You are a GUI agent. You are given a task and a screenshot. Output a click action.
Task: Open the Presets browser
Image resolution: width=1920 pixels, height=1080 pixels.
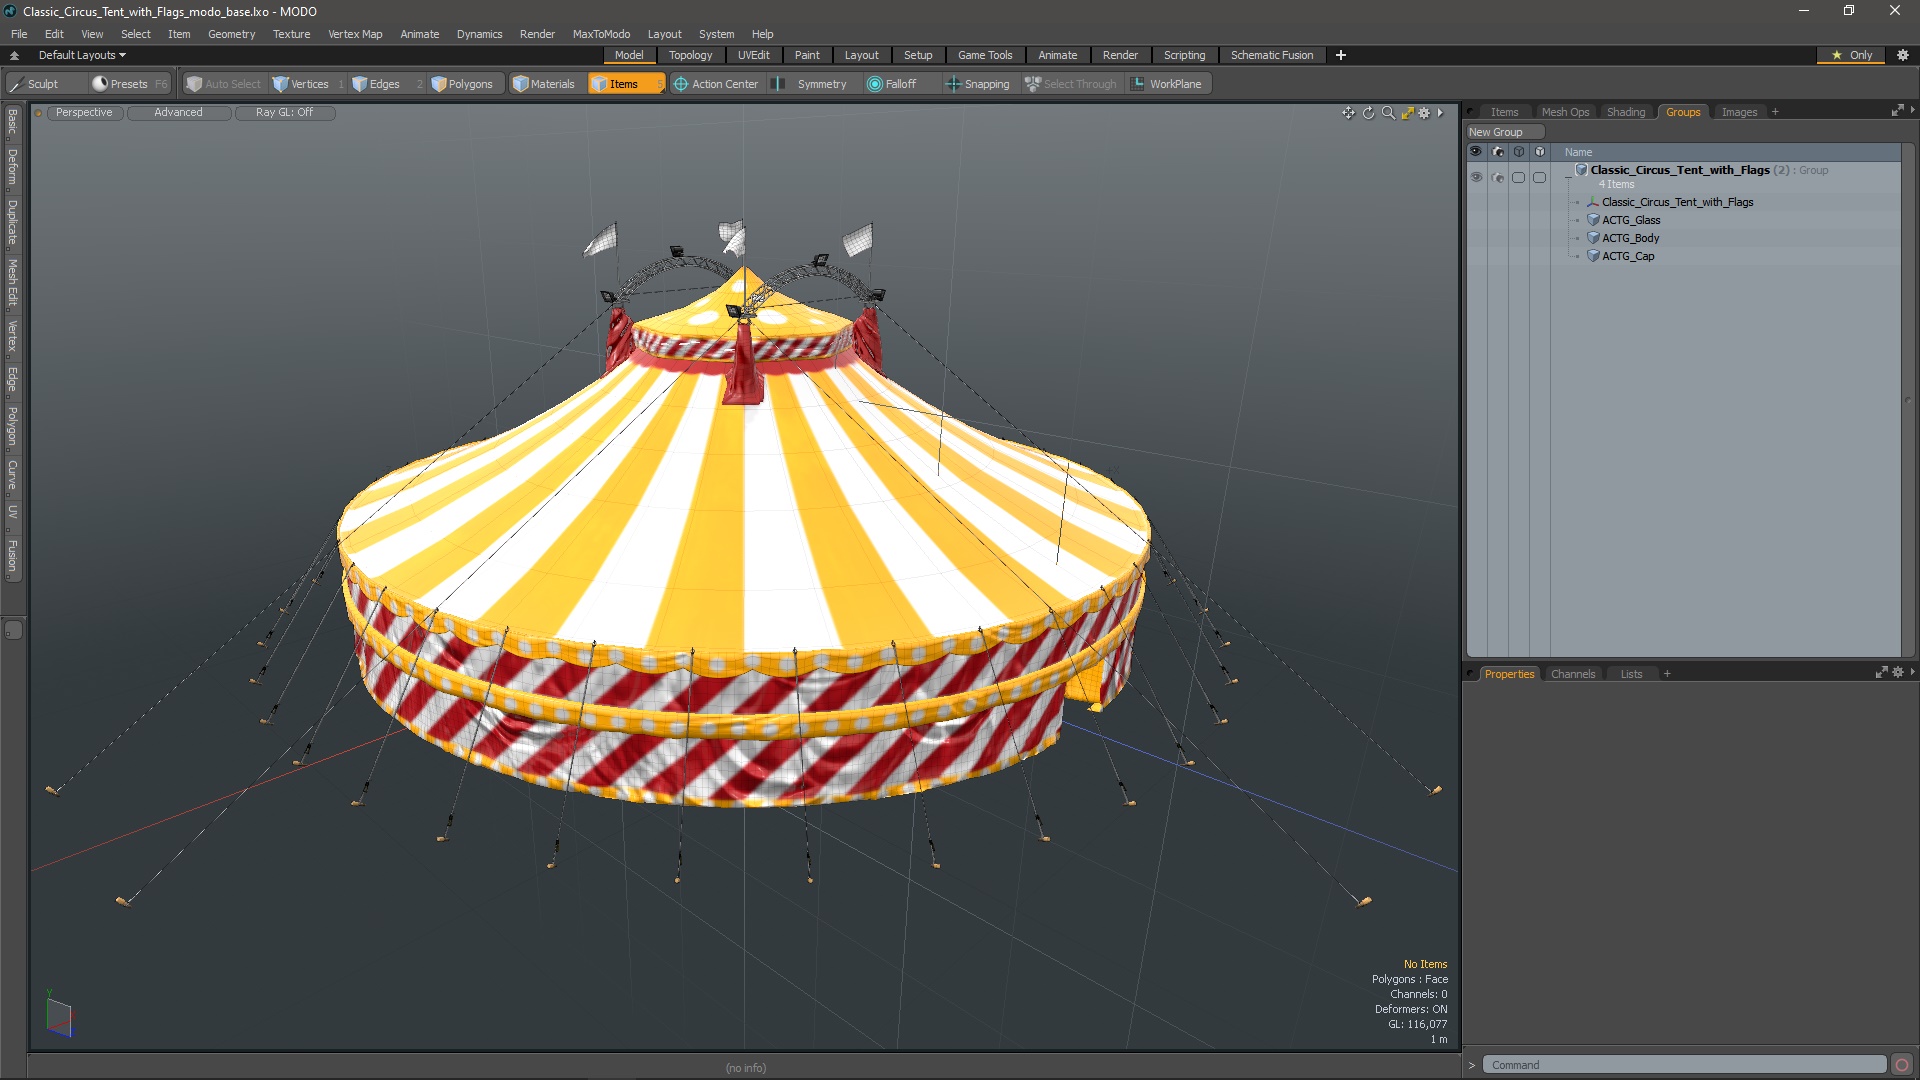129,84
